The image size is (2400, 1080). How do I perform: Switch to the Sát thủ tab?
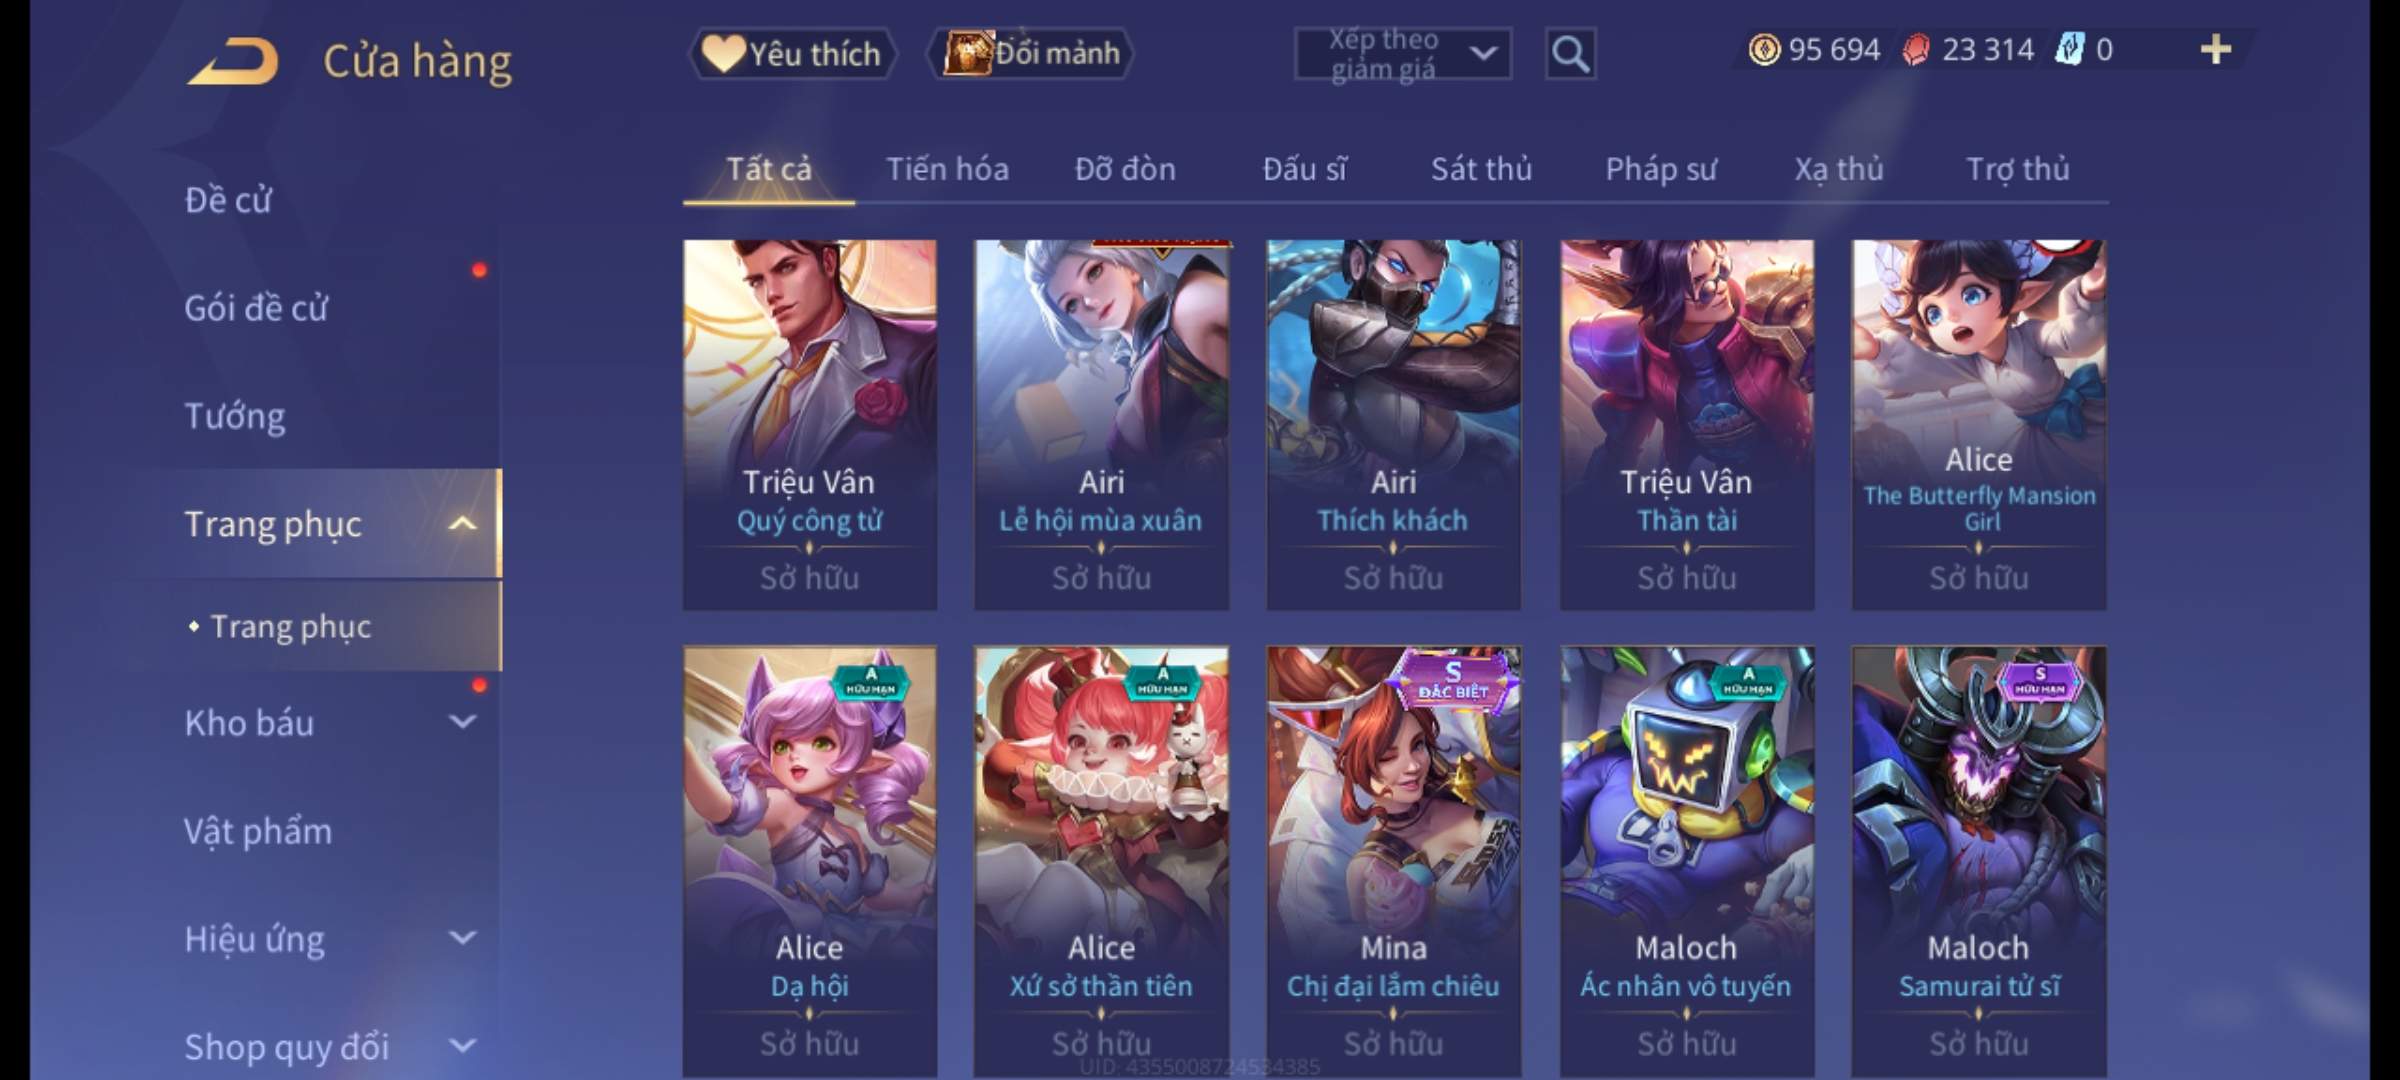(1481, 169)
